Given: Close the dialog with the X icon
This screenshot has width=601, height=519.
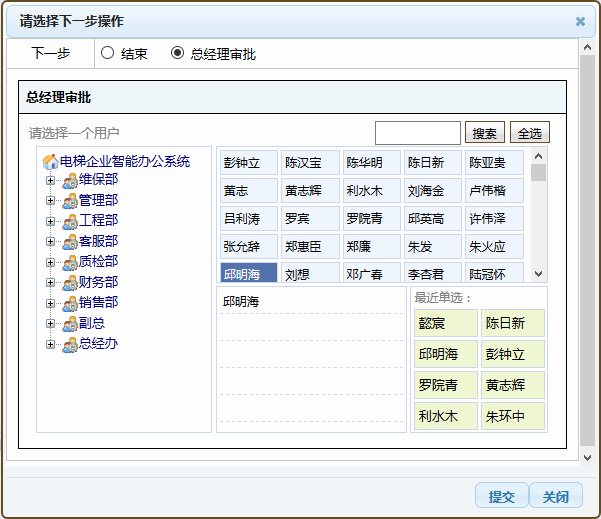Looking at the screenshot, I should click(x=580, y=21).
